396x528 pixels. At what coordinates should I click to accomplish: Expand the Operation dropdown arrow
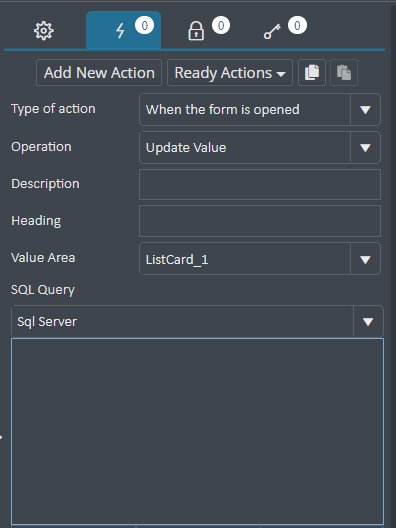pos(365,147)
